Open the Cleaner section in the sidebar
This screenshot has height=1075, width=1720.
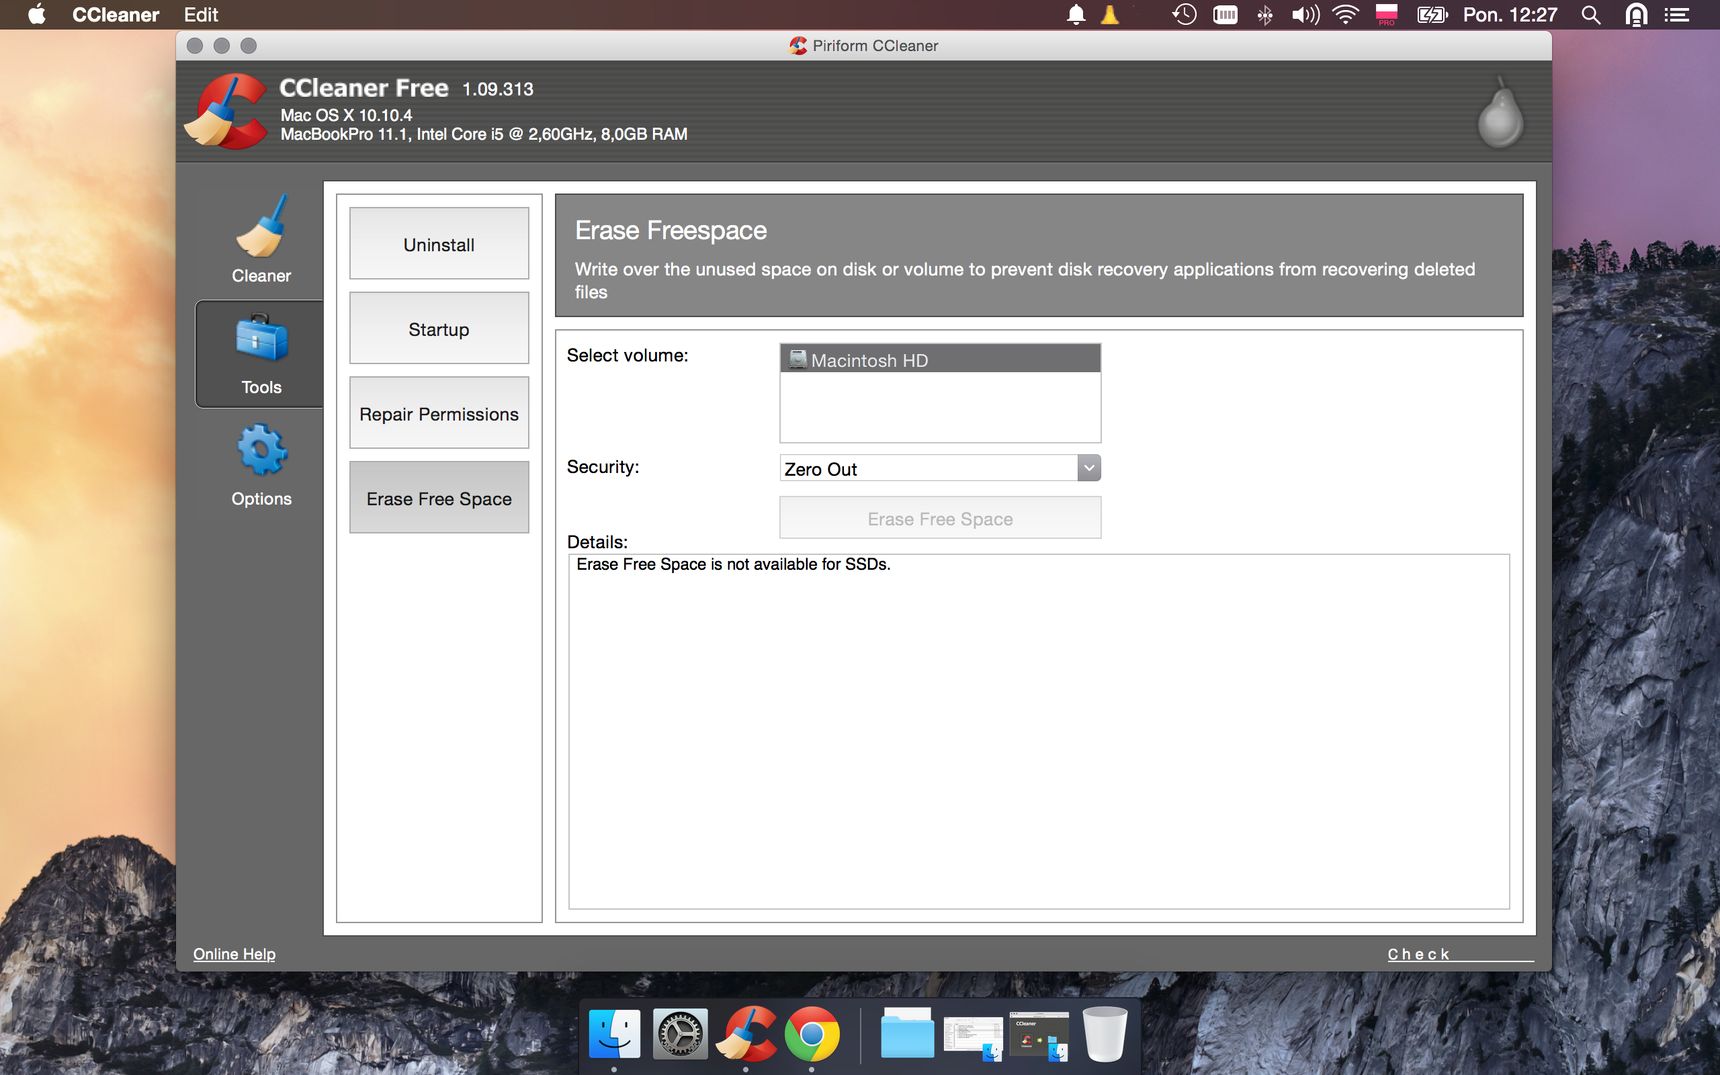click(x=261, y=240)
